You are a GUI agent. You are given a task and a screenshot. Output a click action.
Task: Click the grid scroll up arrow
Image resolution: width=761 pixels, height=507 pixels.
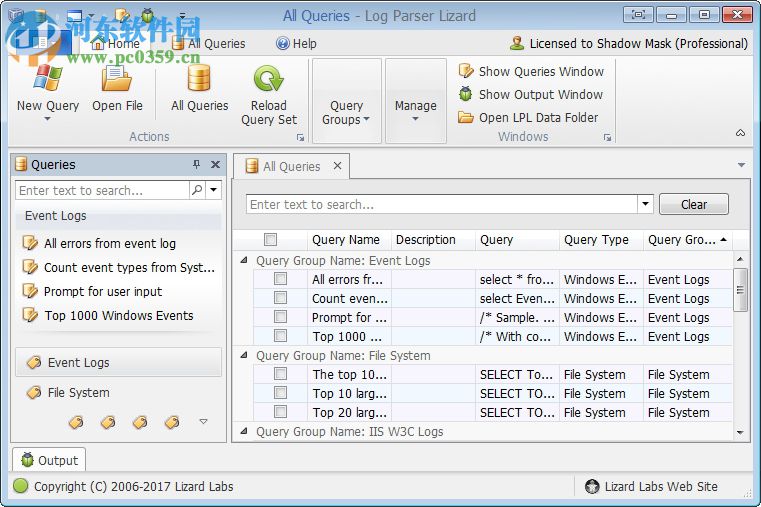tap(740, 259)
